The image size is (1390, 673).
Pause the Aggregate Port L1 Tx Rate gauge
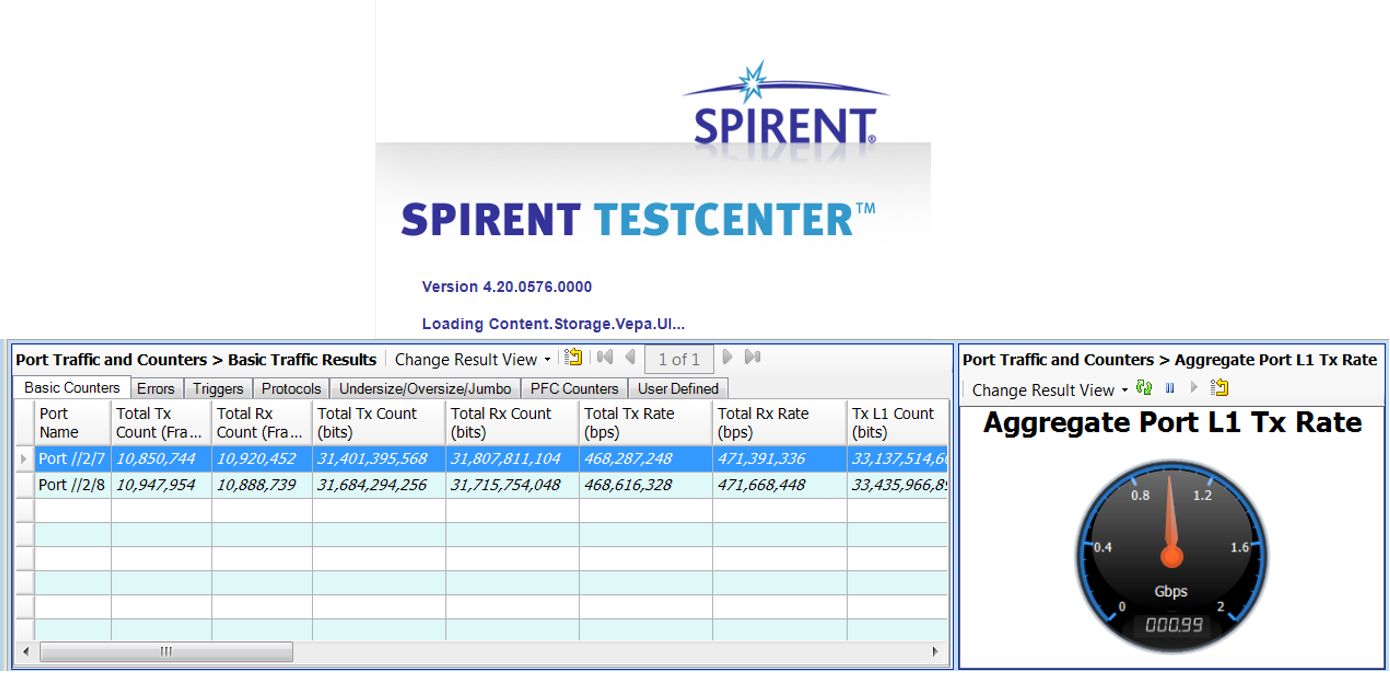(1169, 388)
